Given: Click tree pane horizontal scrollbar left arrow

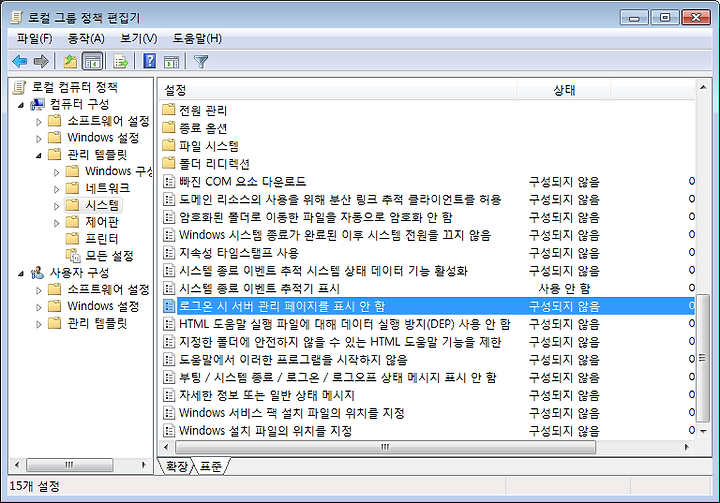Looking at the screenshot, I should pyautogui.click(x=17, y=465).
